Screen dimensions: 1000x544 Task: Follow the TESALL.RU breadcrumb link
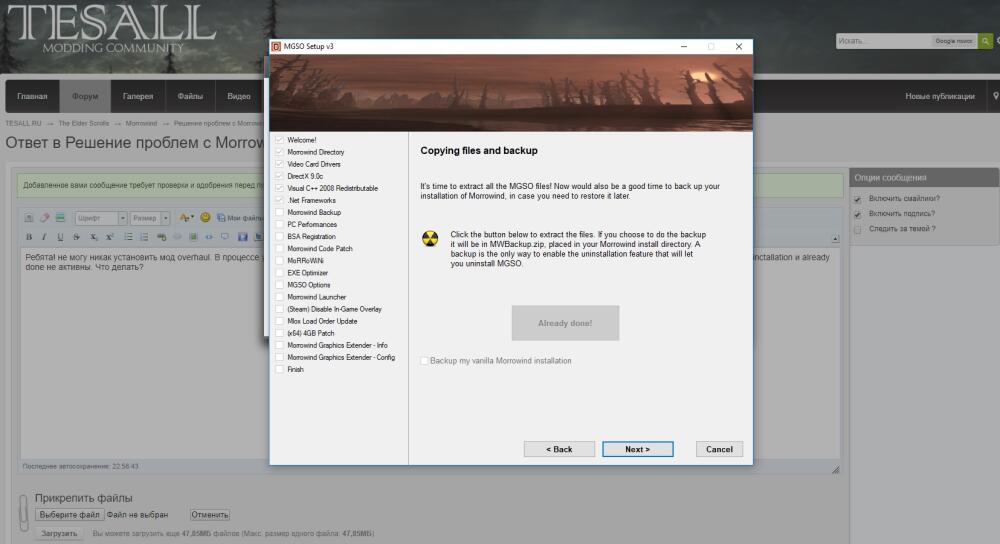point(24,123)
